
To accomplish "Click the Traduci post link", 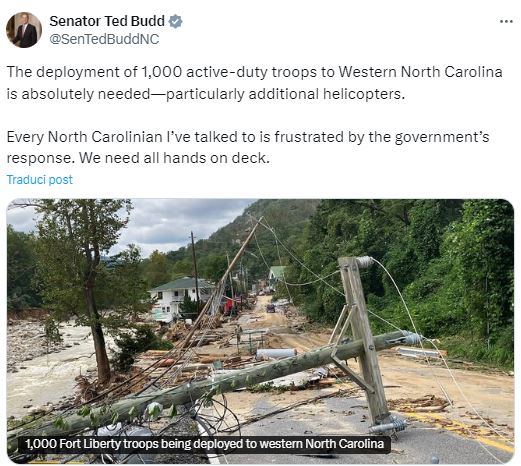I will coord(39,180).
